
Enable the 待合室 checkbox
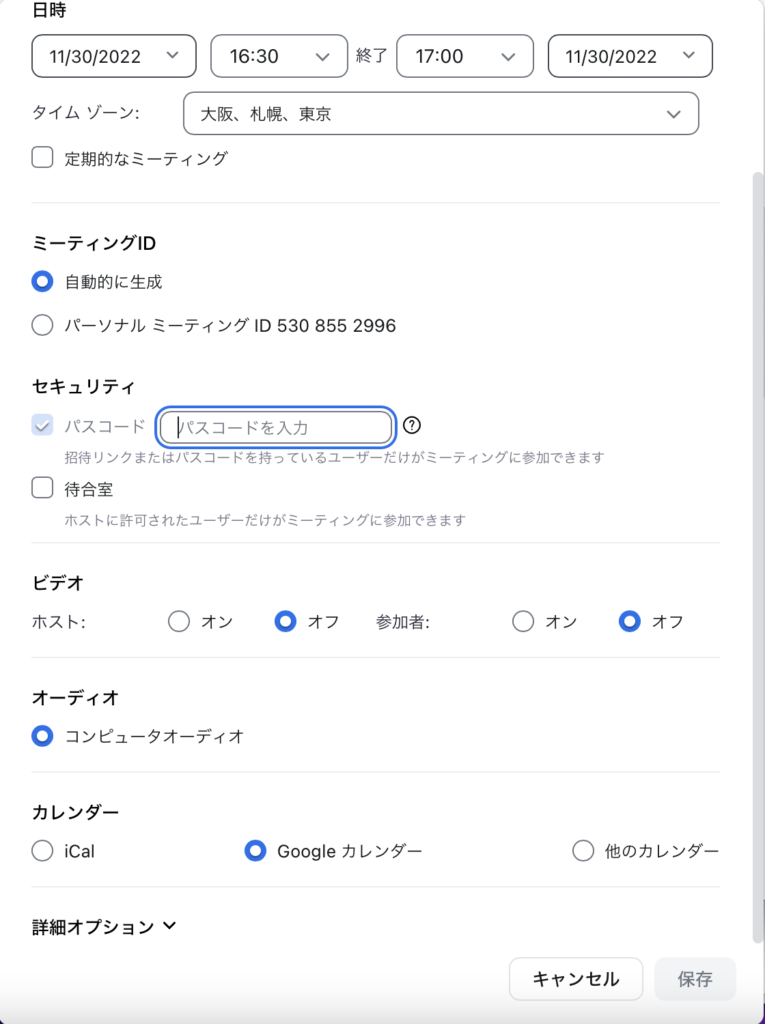tap(42, 488)
